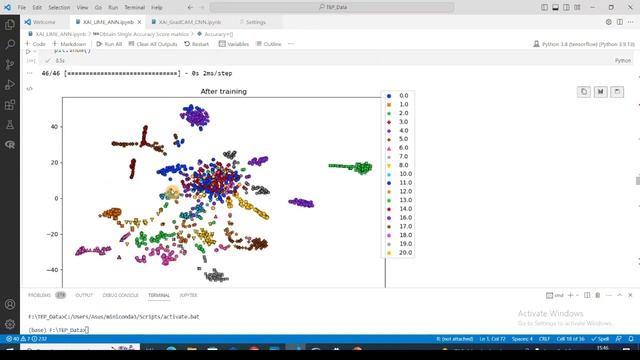Open the Search view in activity bar

(x=10, y=44)
